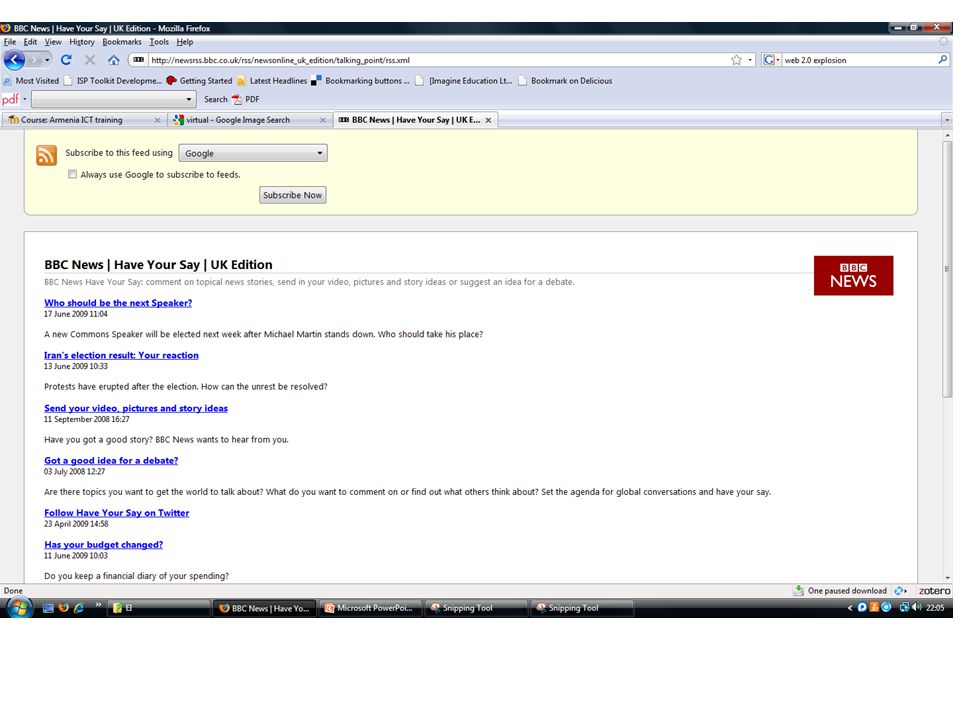This screenshot has width=960, height=720.
Task: Open the Windows Start orb
Action: pyautogui.click(x=19, y=608)
